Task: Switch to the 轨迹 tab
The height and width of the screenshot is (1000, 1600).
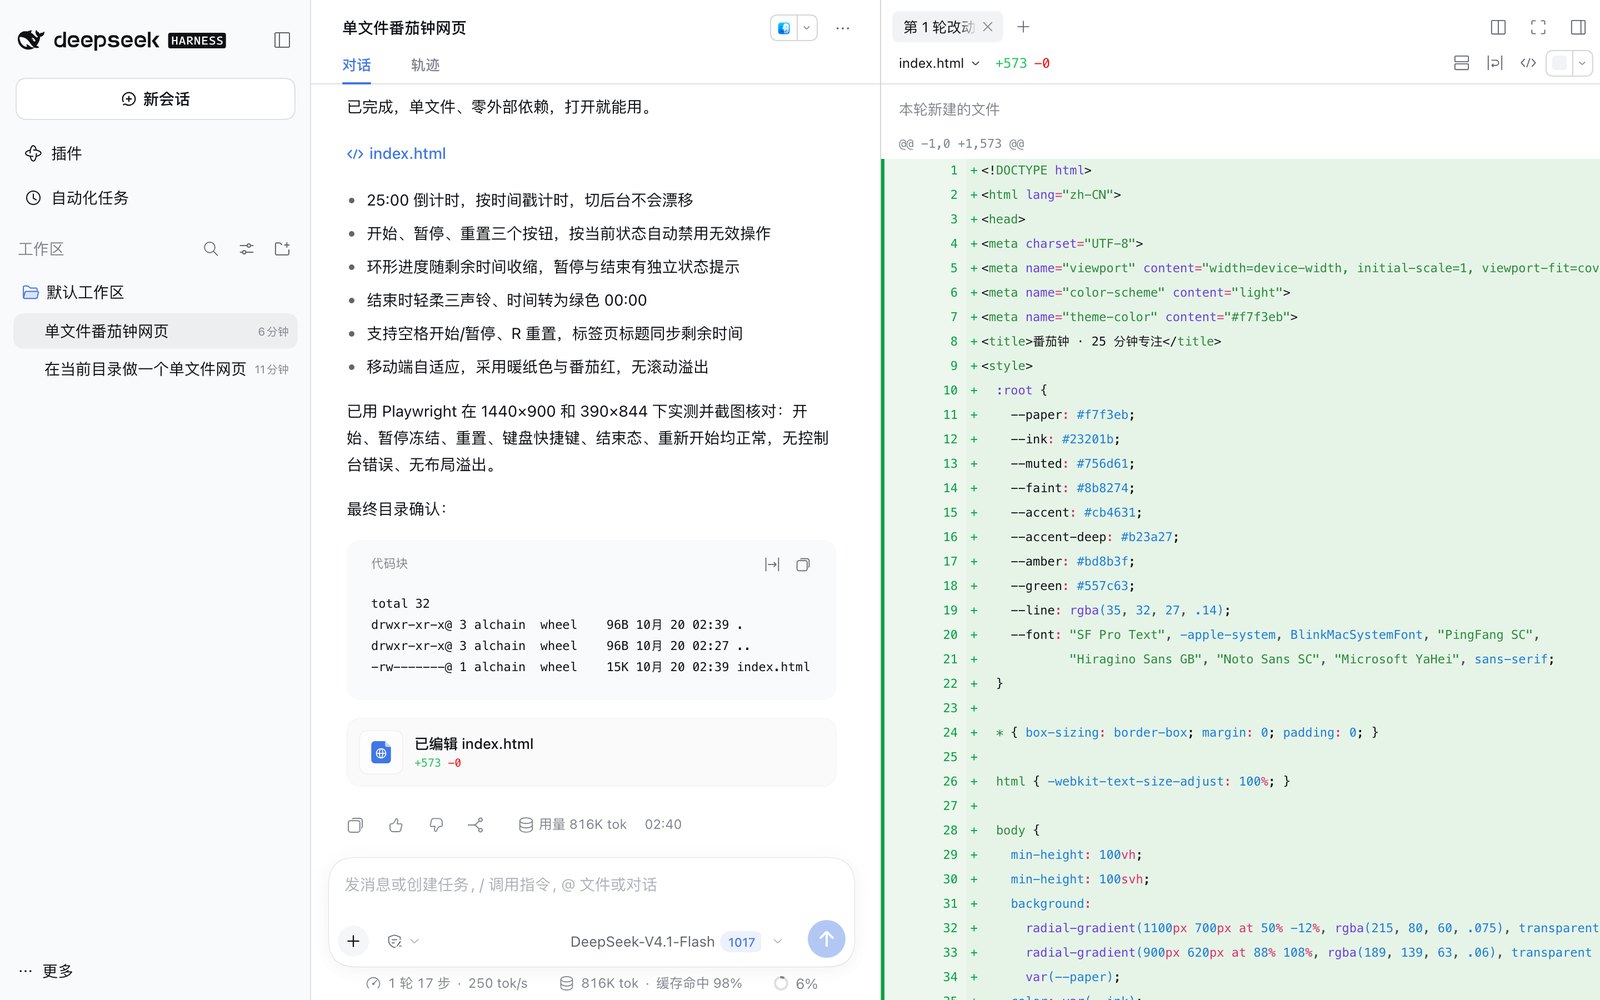Action: (x=425, y=65)
